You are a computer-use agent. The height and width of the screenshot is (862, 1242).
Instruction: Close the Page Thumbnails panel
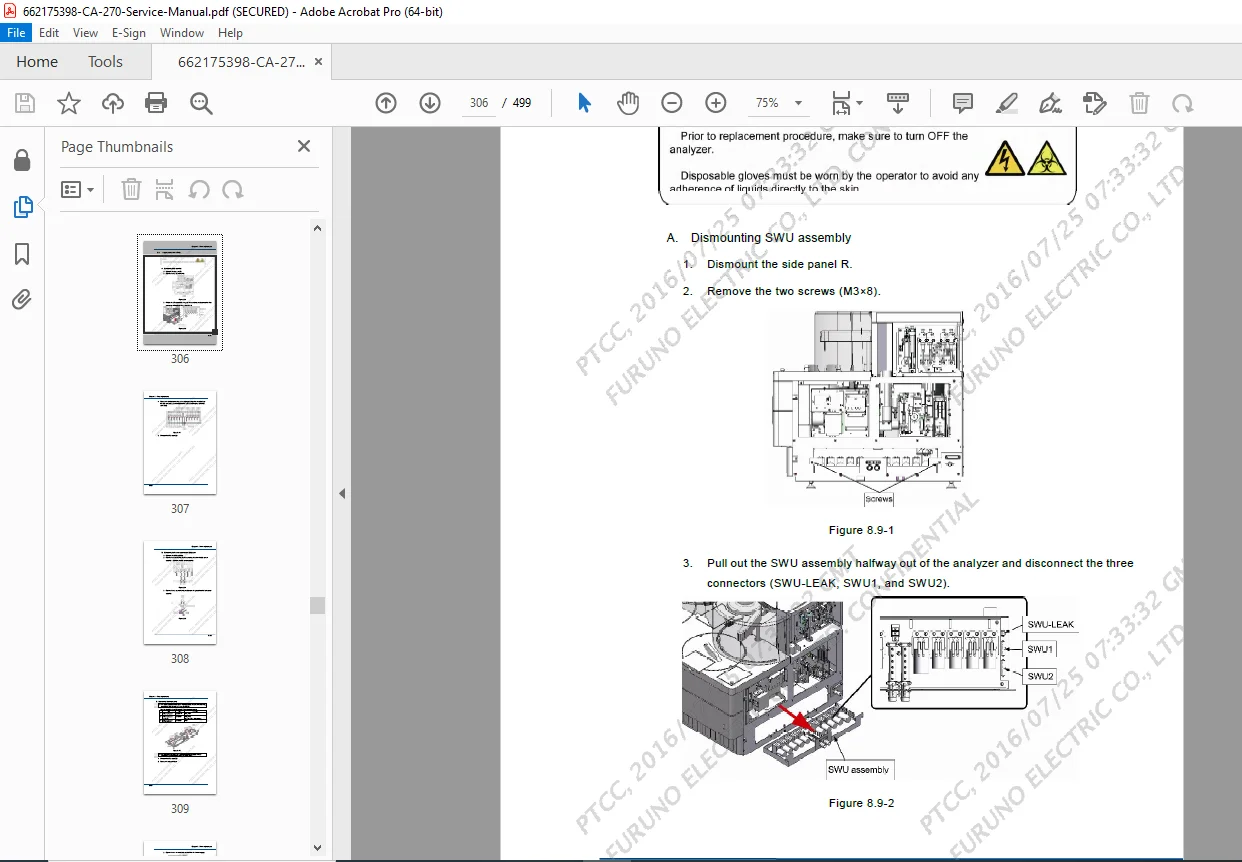(304, 146)
